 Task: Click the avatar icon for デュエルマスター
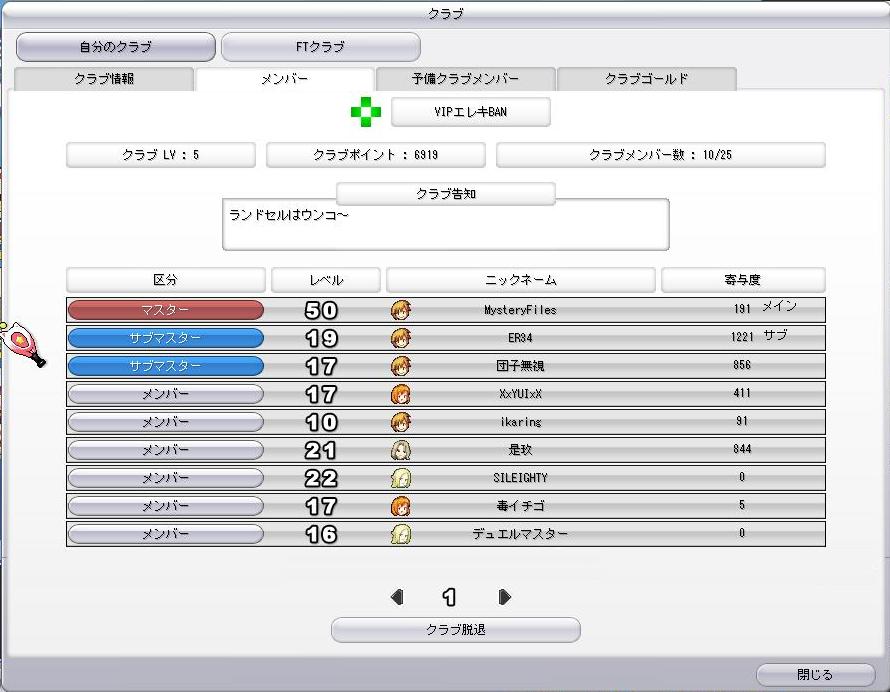401,534
